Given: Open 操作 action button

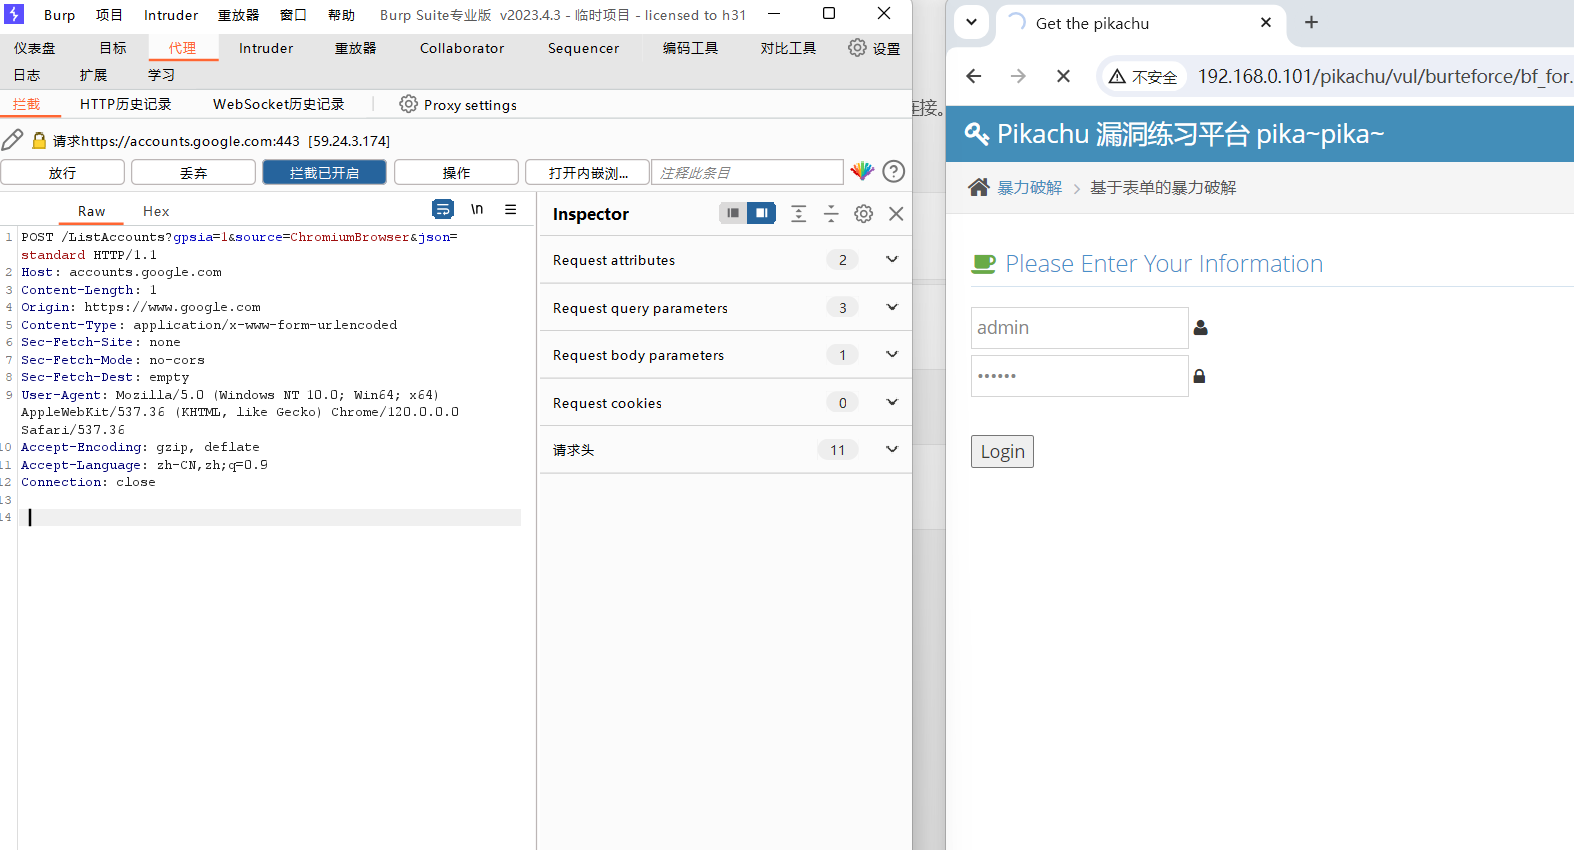Looking at the screenshot, I should 456,172.
